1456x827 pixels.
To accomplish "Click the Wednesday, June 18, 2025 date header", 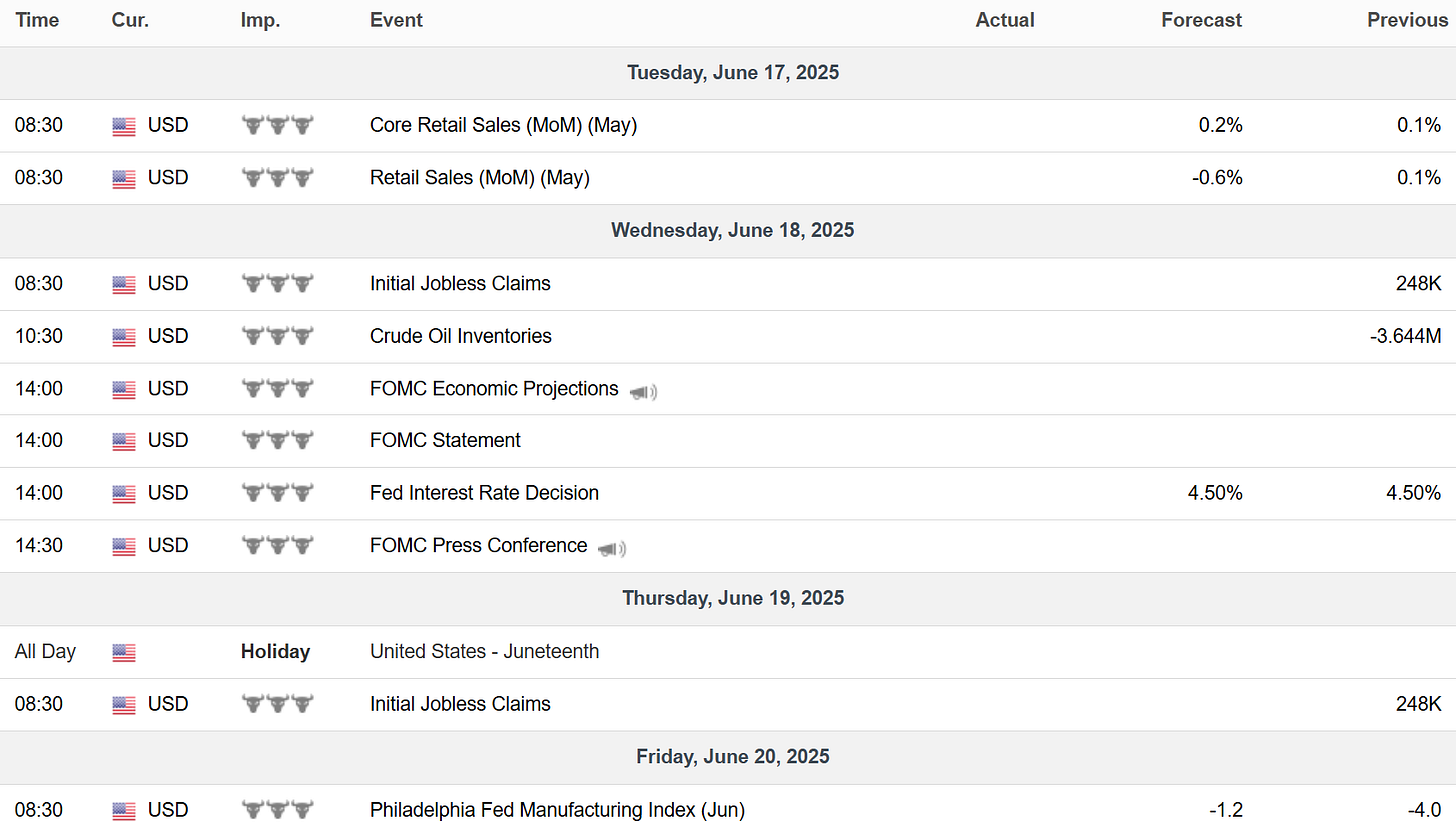I will tap(732, 230).
